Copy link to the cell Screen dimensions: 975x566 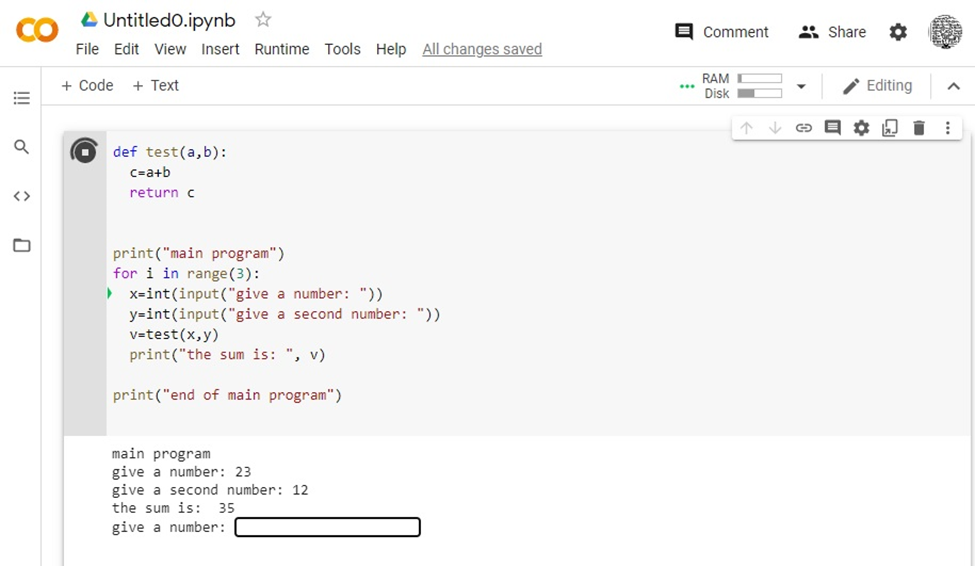803,128
